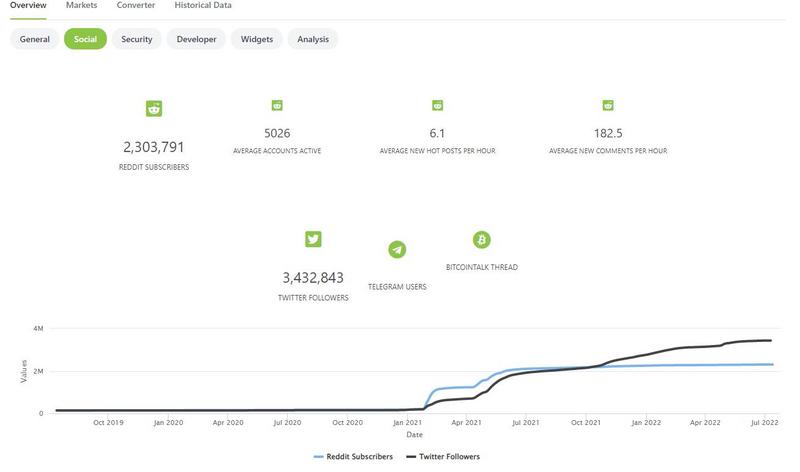Image resolution: width=800 pixels, height=472 pixels.
Task: Show the Developer section
Action: 196,39
